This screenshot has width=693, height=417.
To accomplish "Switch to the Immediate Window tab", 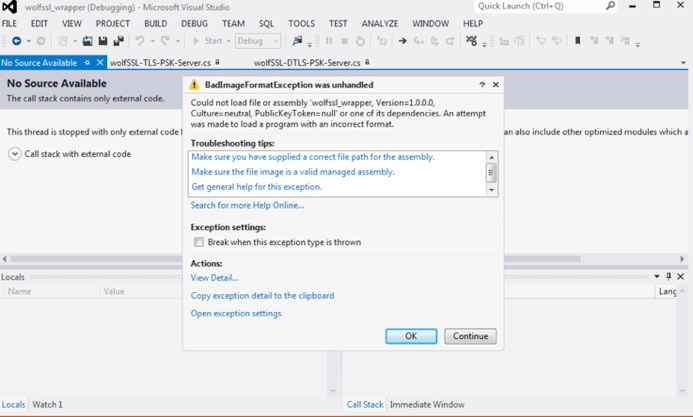I will [x=427, y=404].
